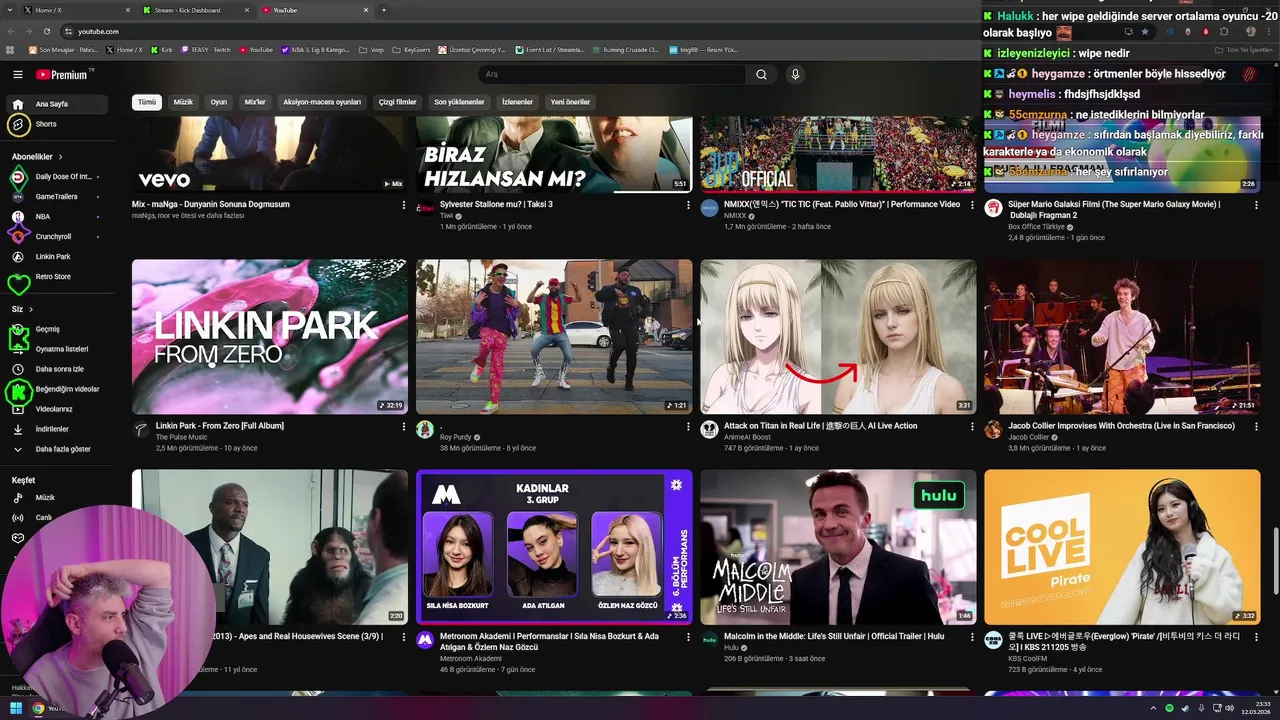Open Jacob Collier orchestra video thumbnail

coord(1122,337)
